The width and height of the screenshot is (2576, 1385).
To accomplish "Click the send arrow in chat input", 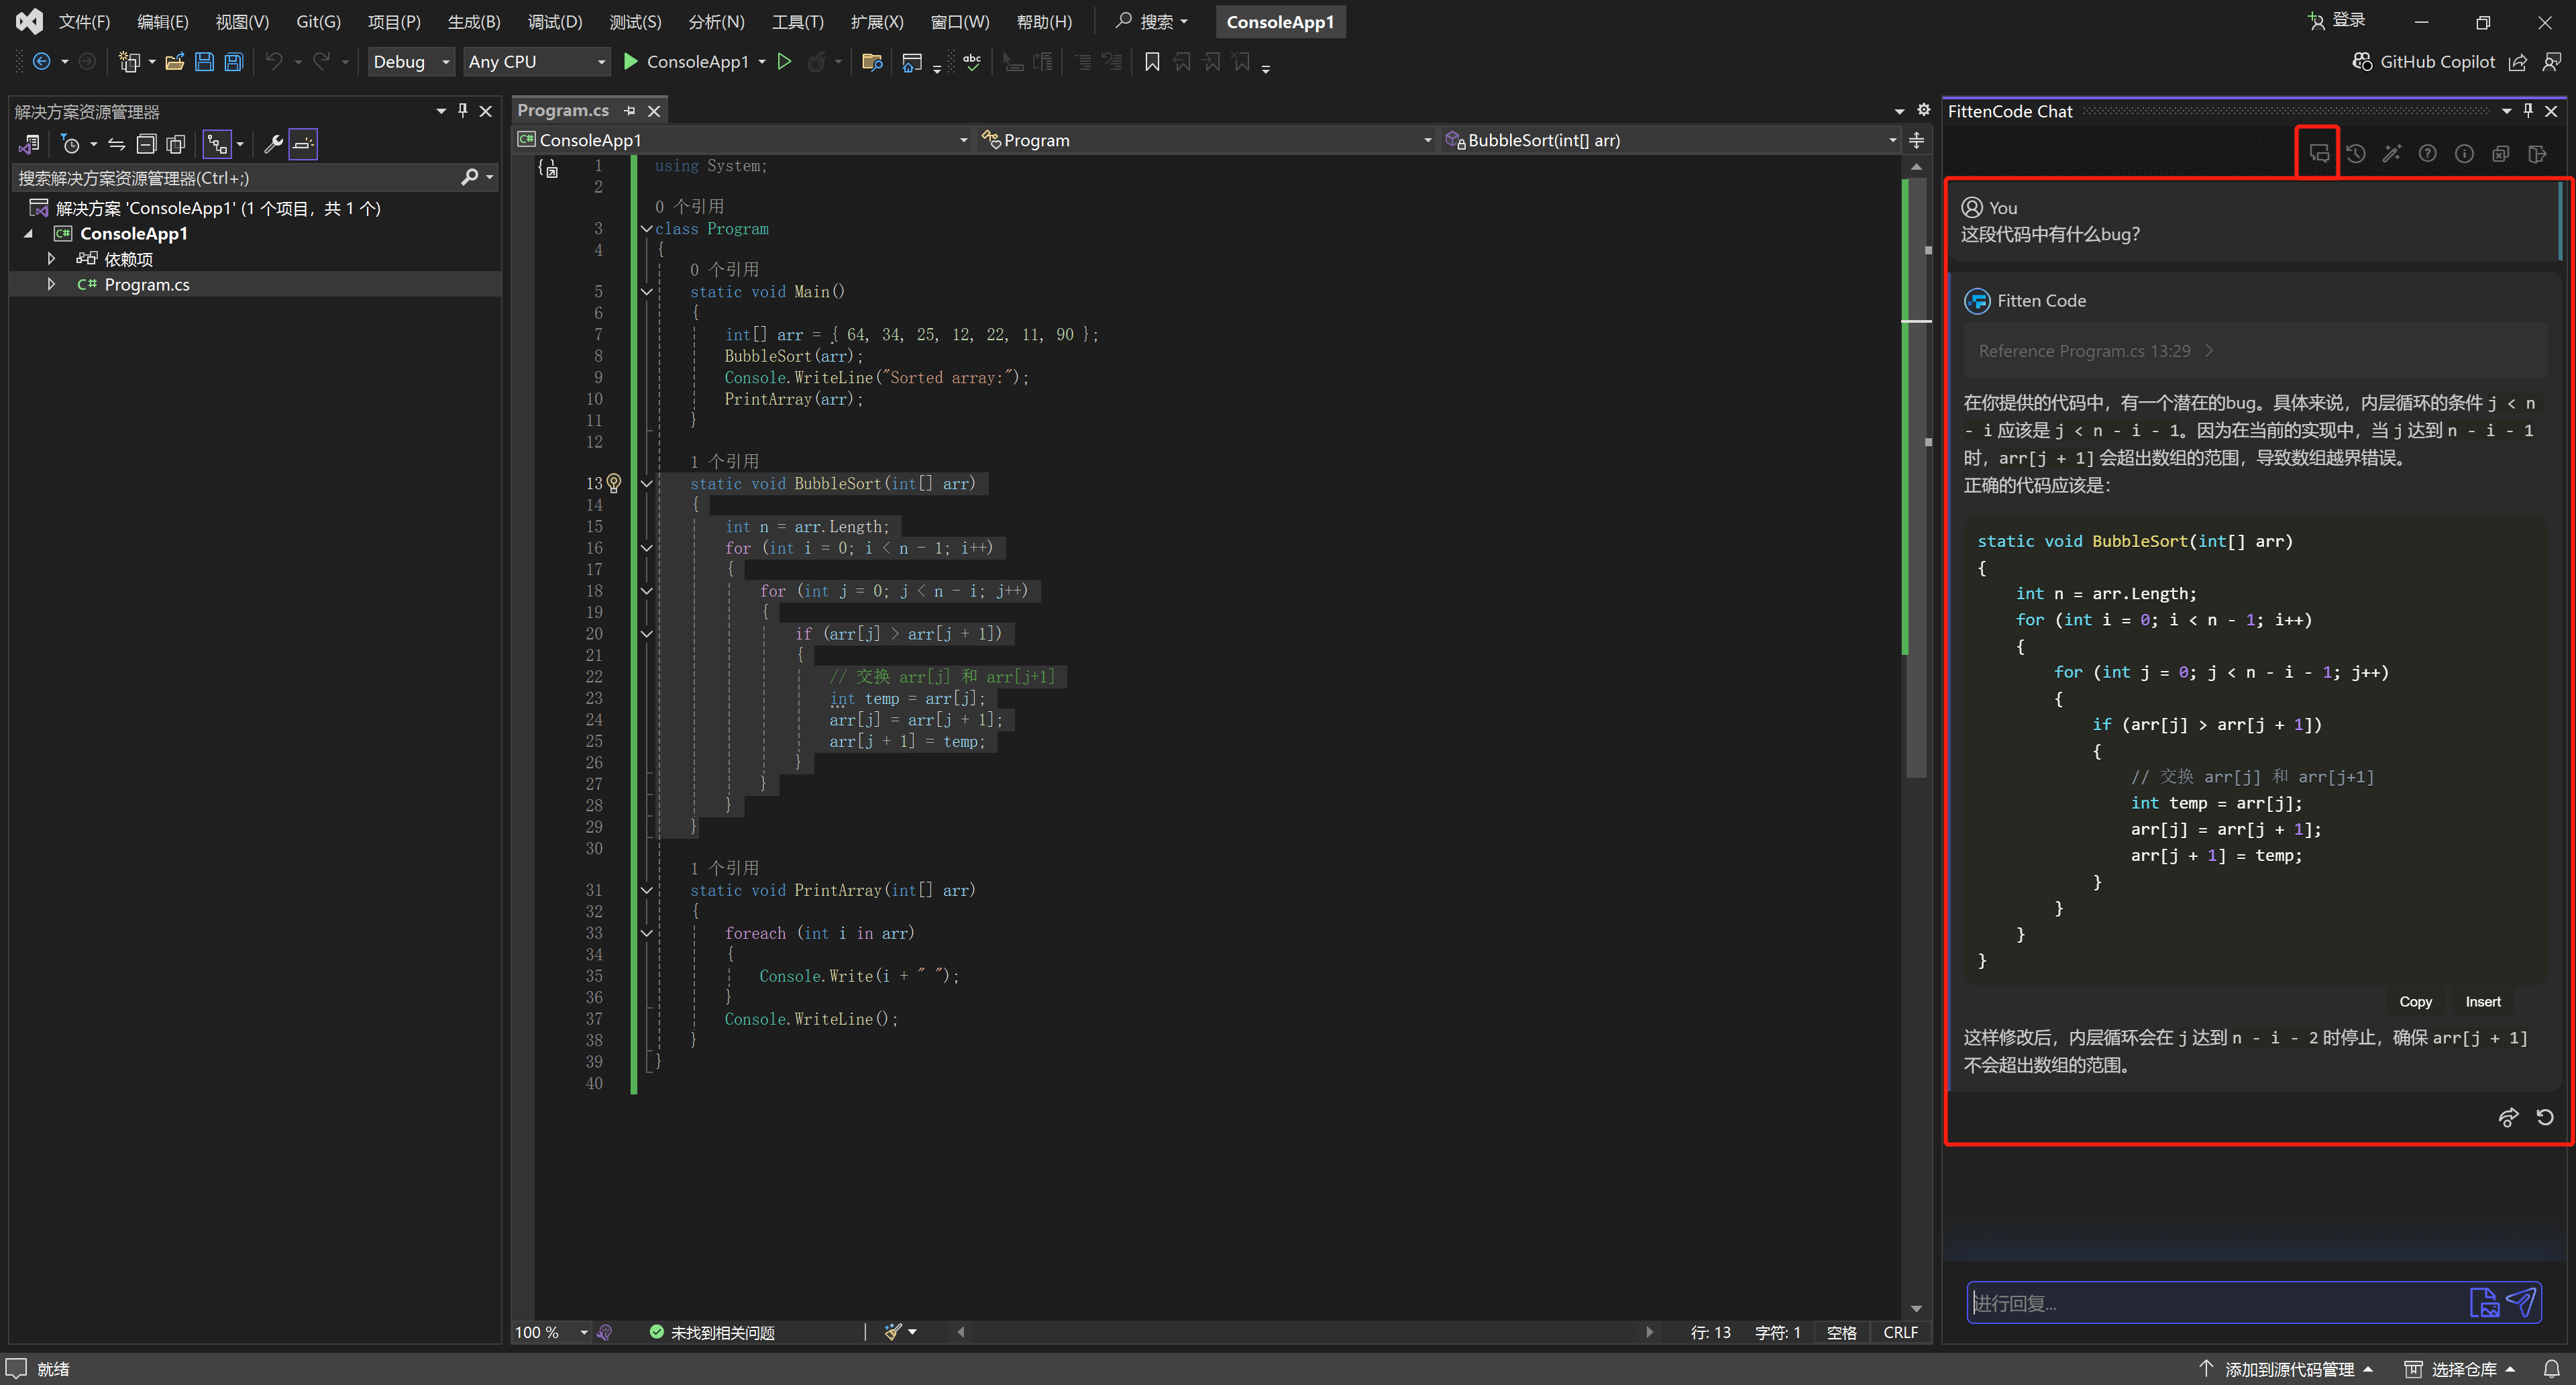I will [x=2522, y=1301].
